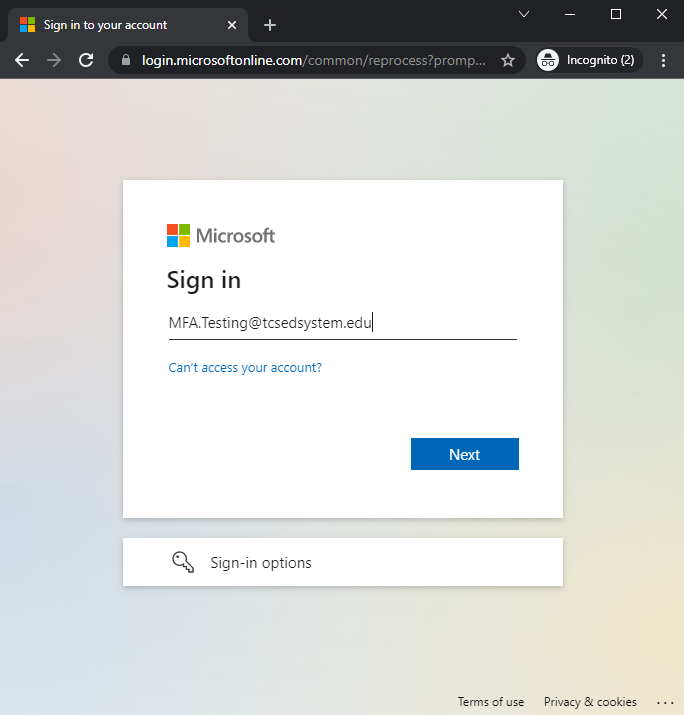Click the Microsoft logo

pos(221,235)
